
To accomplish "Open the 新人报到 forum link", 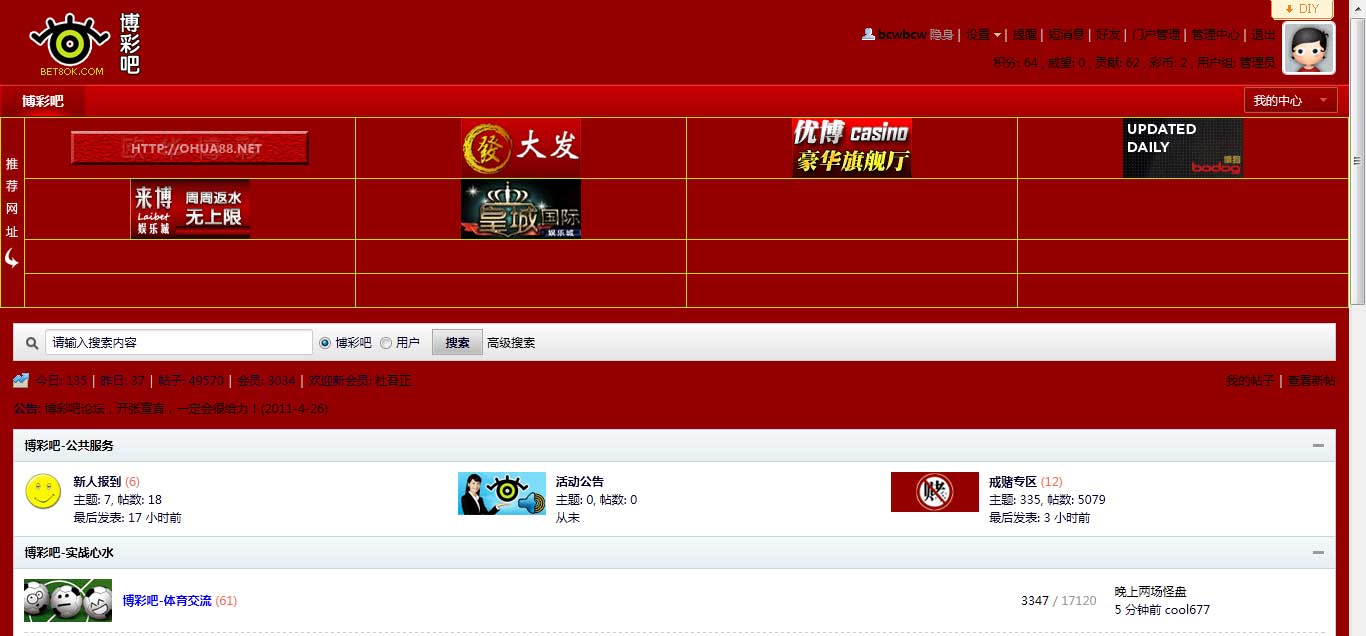I will (97, 482).
